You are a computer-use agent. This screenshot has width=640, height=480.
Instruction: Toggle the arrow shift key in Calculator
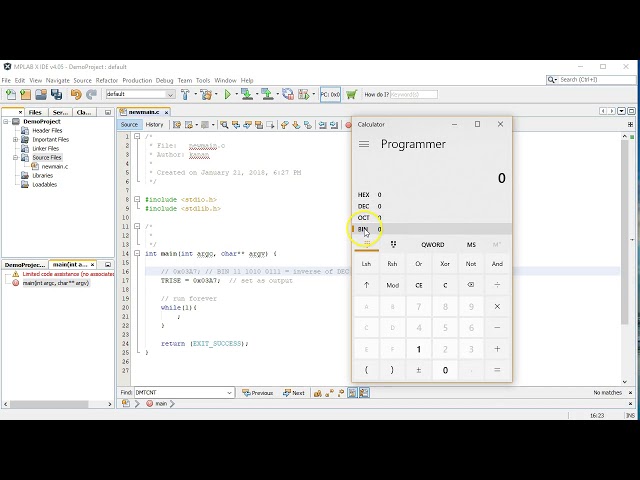(366, 285)
